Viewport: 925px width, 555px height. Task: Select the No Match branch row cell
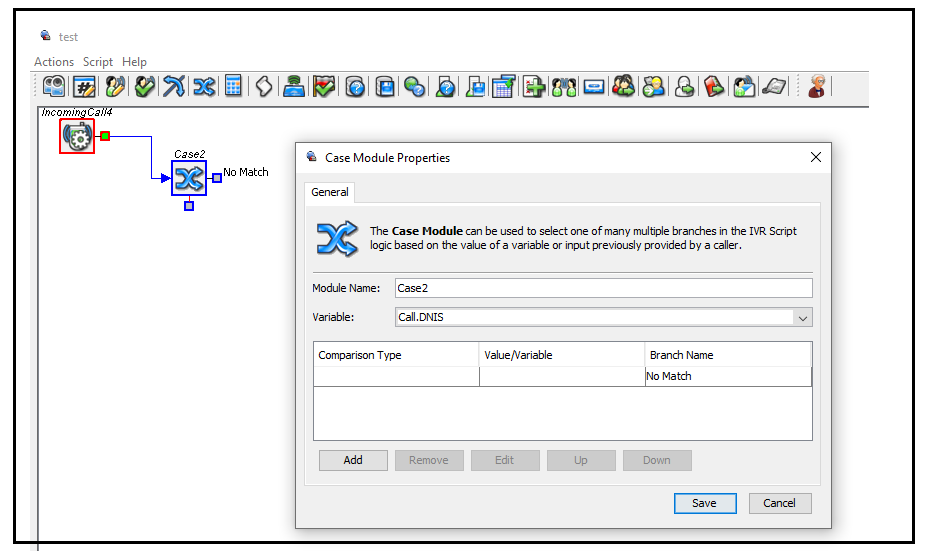pos(728,376)
